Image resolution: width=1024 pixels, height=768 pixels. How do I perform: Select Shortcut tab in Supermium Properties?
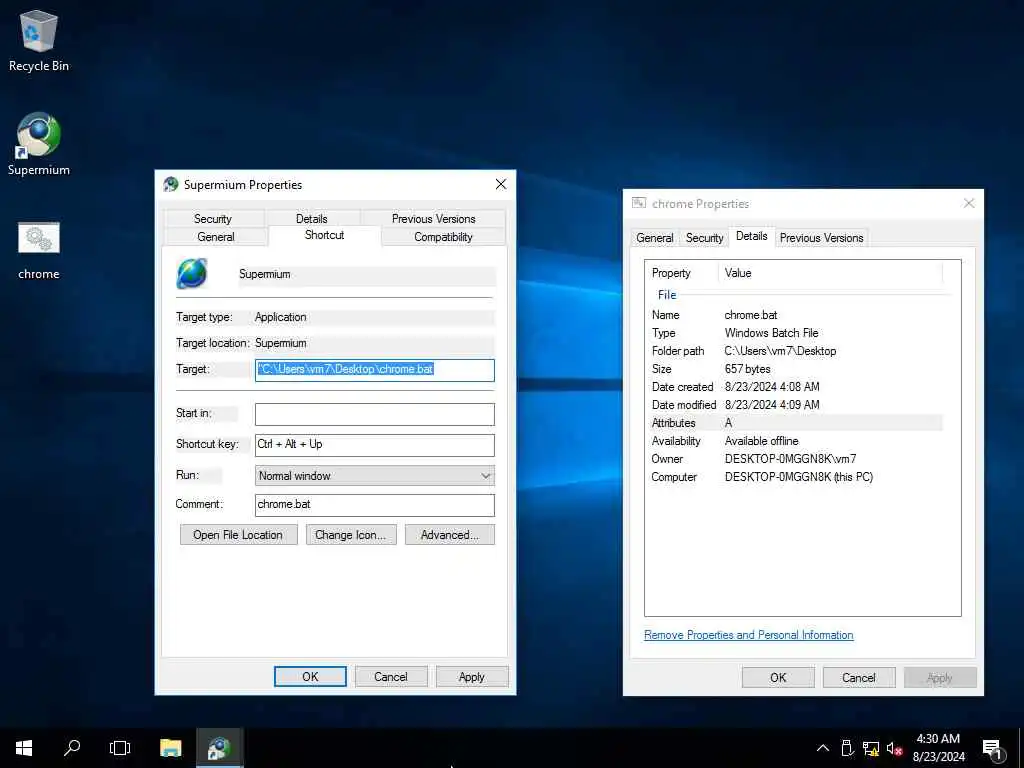coord(325,235)
